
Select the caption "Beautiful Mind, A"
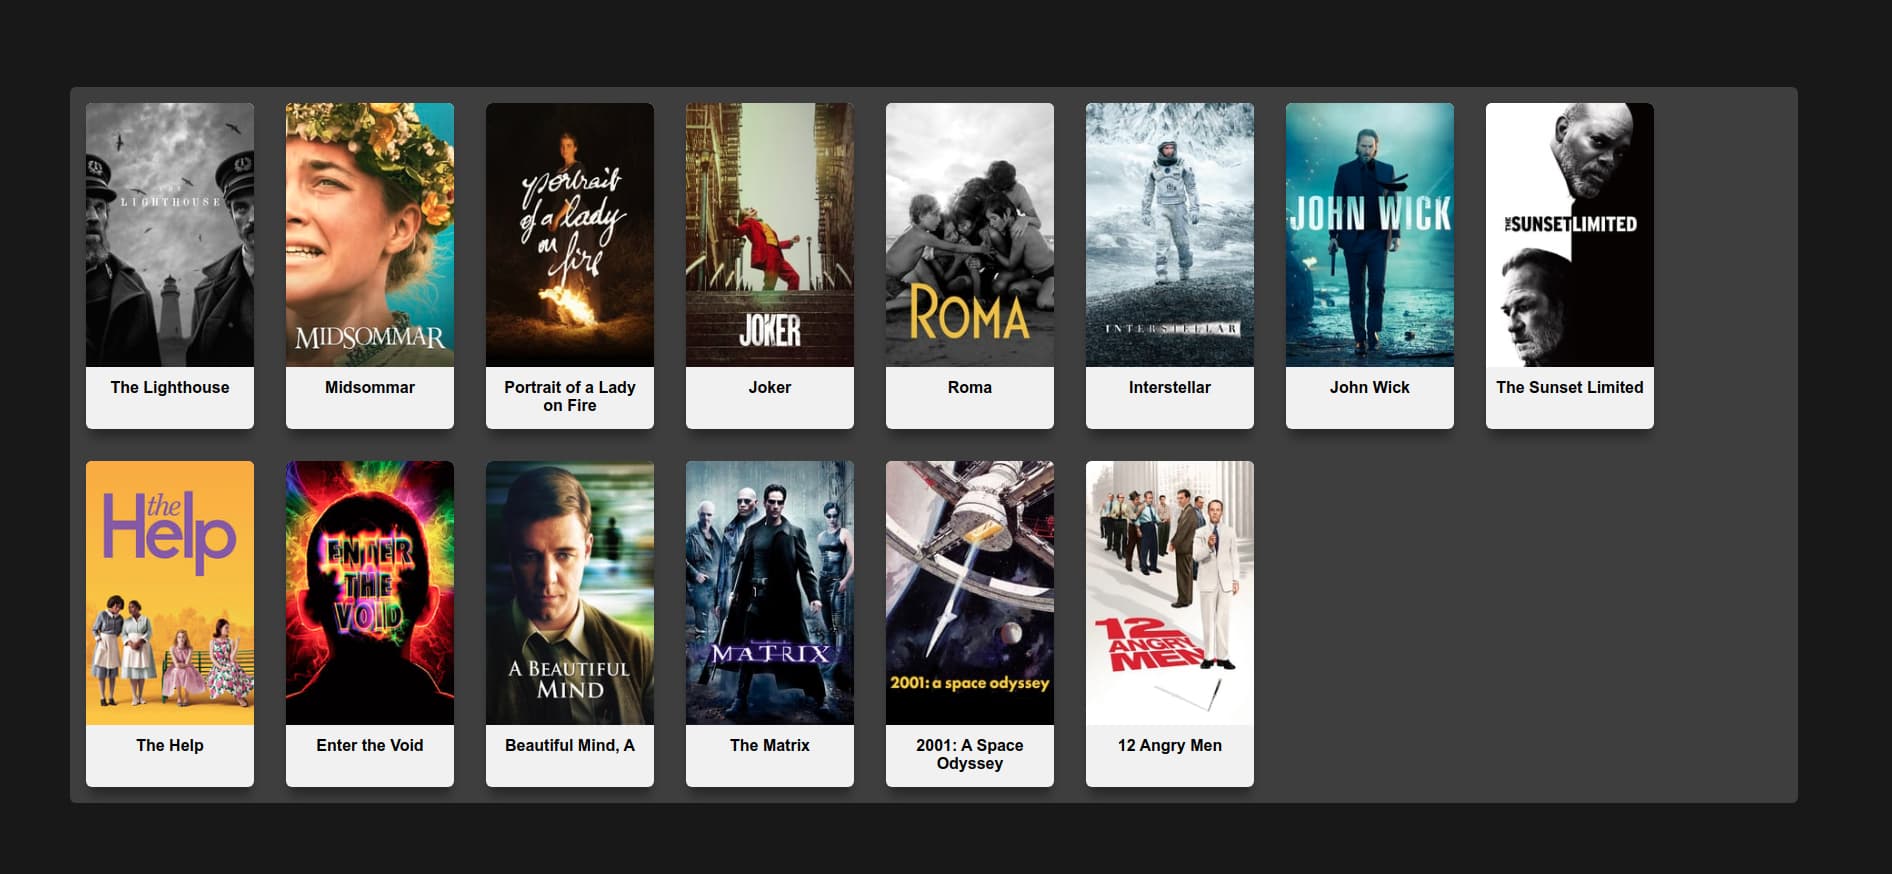click(570, 746)
